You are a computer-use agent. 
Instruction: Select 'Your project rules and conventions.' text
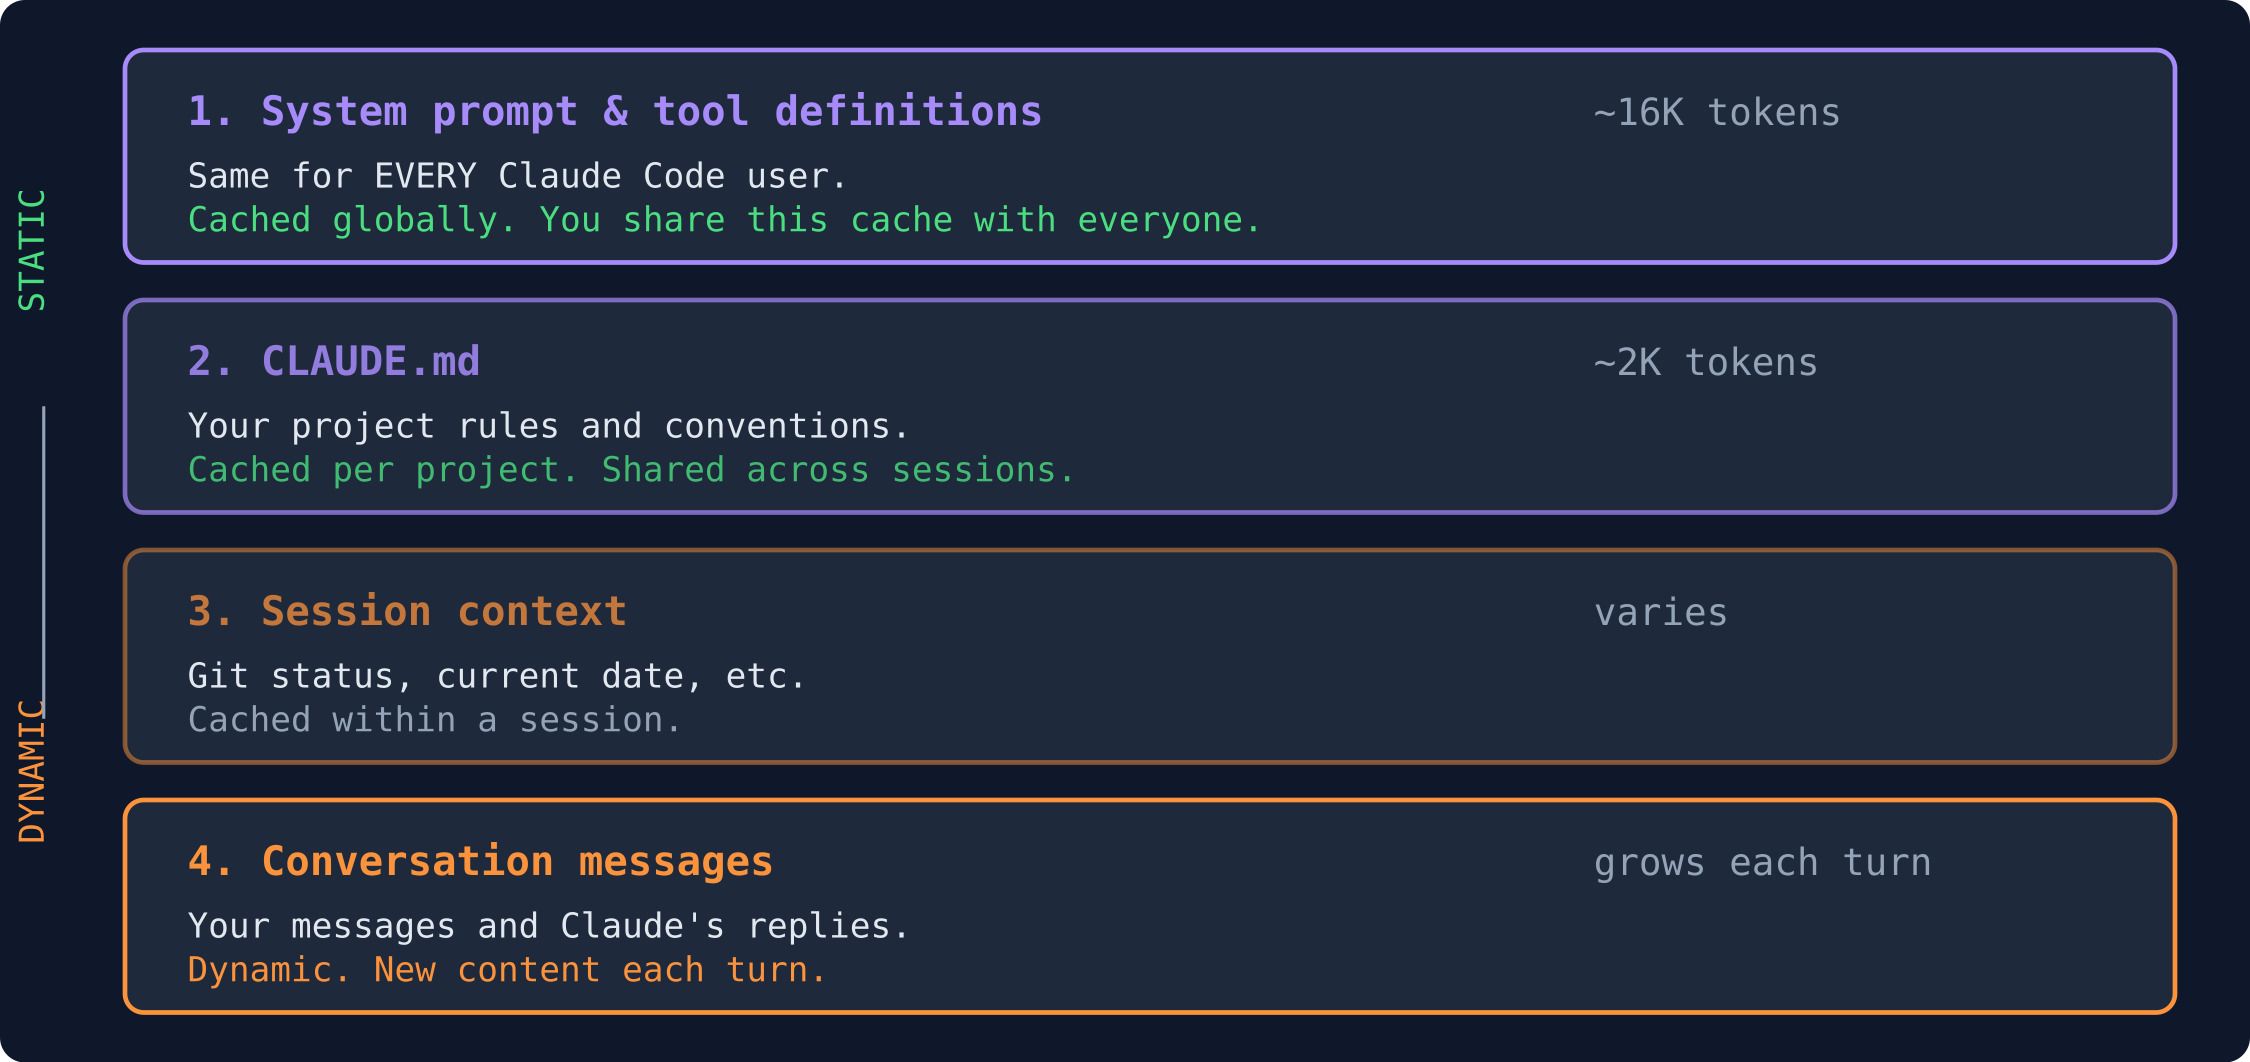(548, 427)
